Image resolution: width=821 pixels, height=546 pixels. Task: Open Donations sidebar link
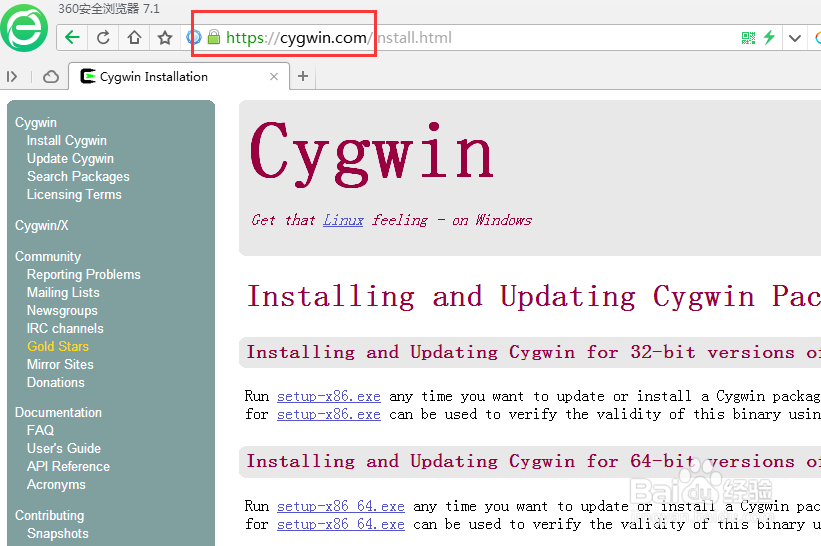(56, 382)
